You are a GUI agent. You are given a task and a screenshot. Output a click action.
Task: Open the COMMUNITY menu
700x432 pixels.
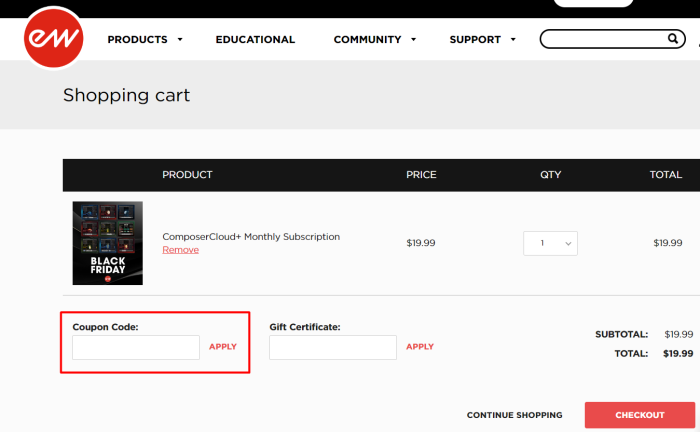367,40
